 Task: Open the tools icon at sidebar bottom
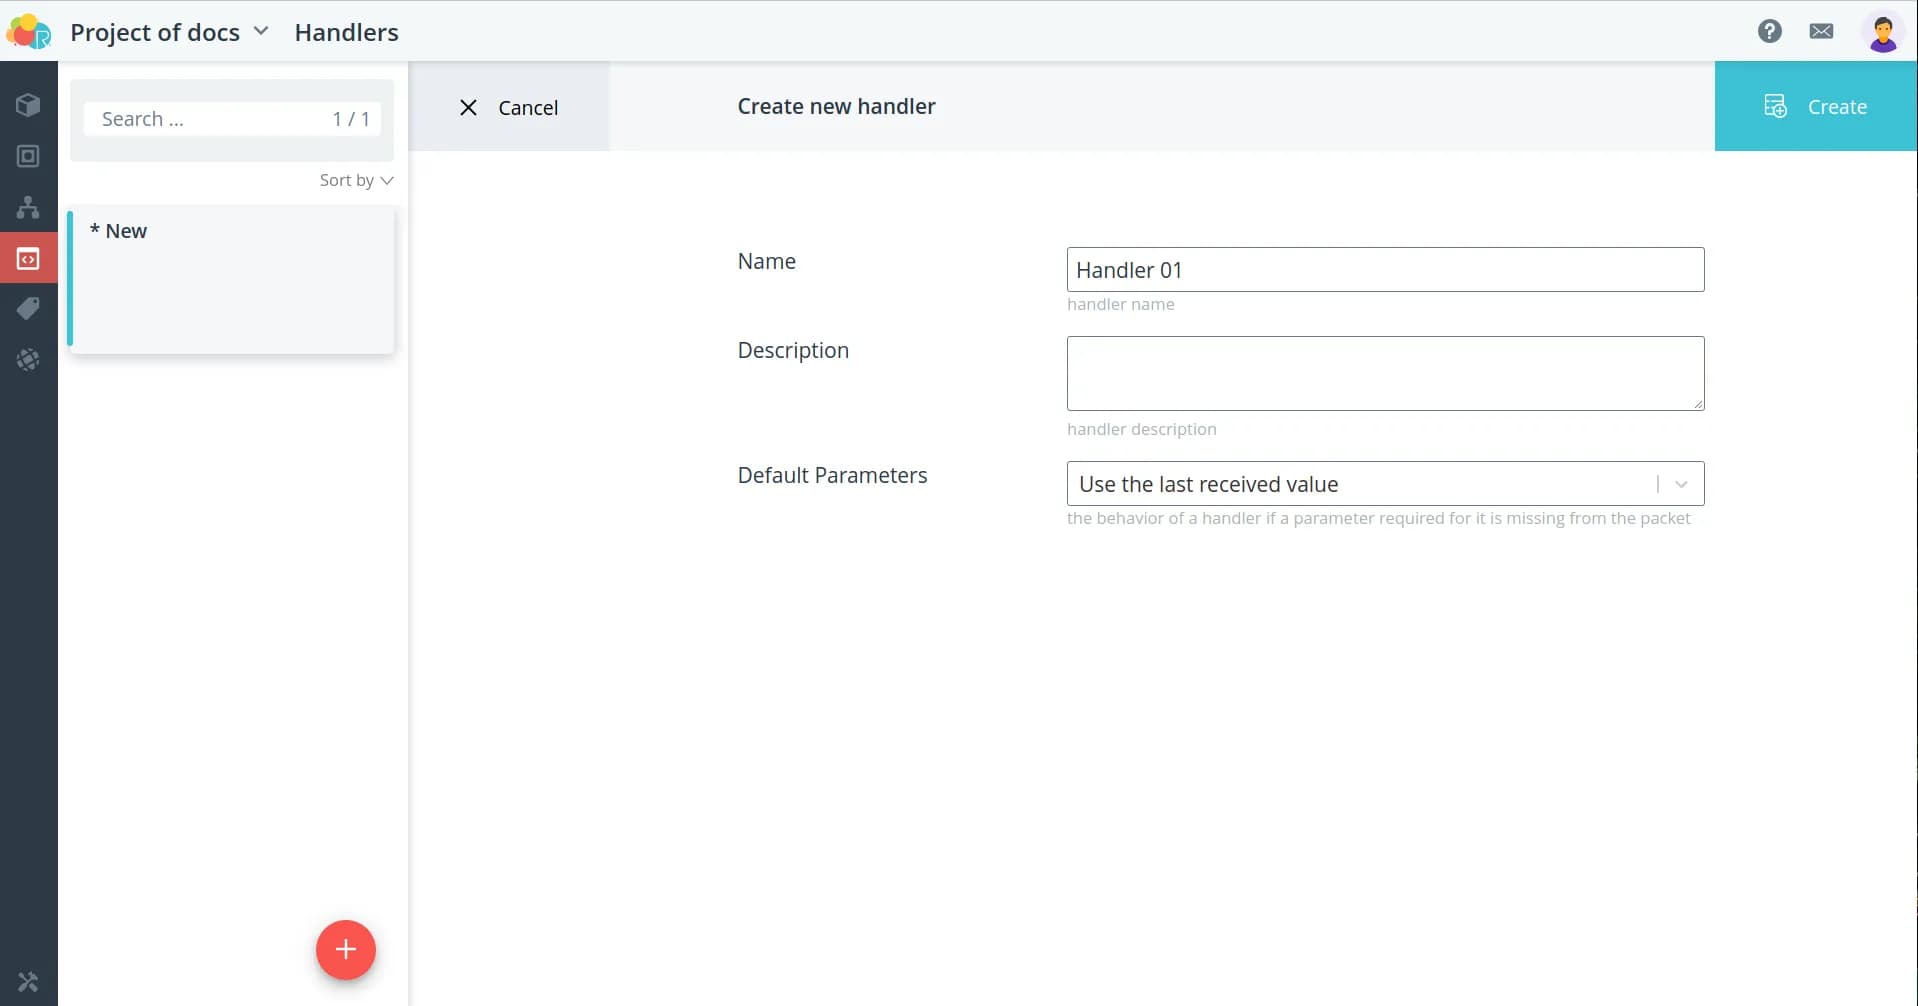pyautogui.click(x=28, y=982)
